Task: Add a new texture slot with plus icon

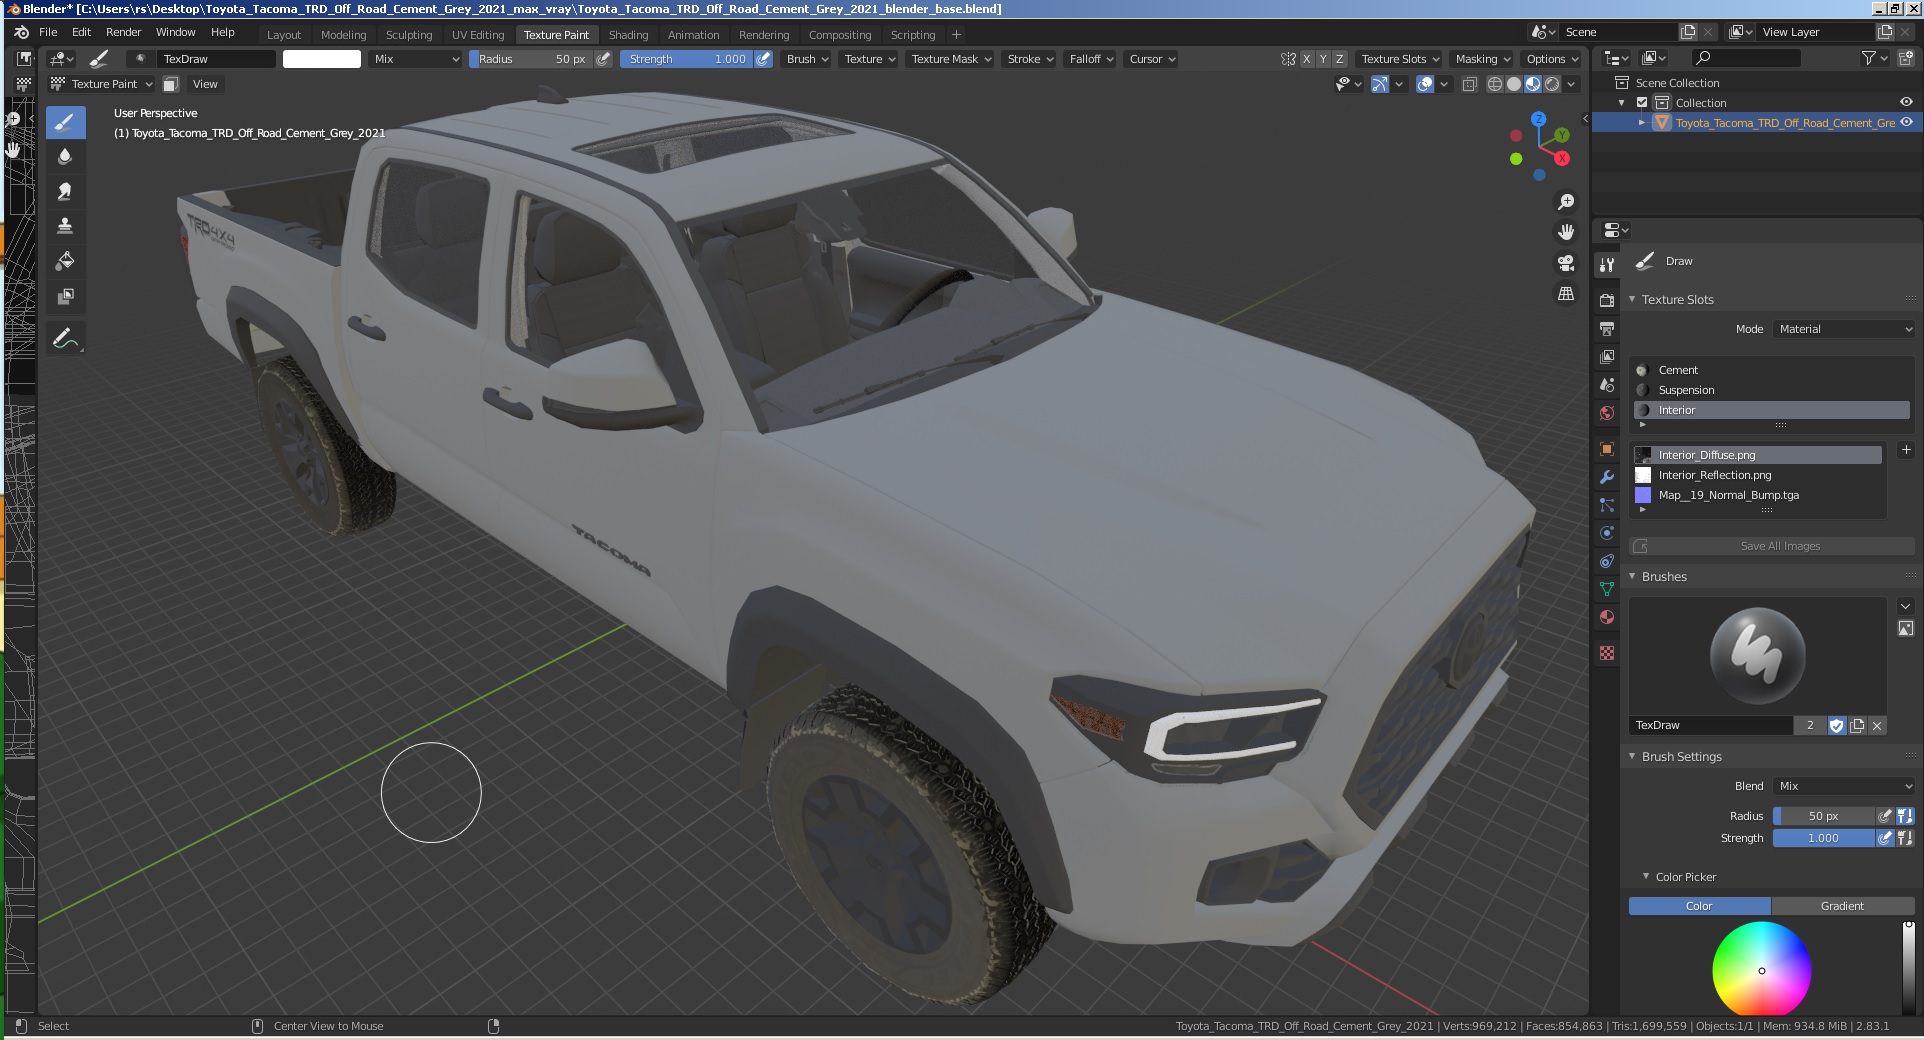Action: point(1906,451)
